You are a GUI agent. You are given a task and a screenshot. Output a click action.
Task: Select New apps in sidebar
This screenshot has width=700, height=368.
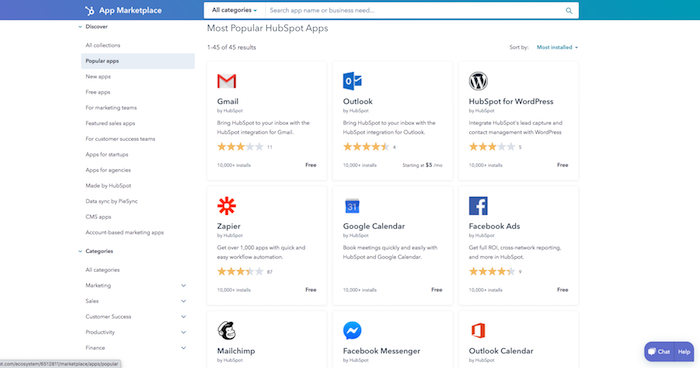[98, 77]
